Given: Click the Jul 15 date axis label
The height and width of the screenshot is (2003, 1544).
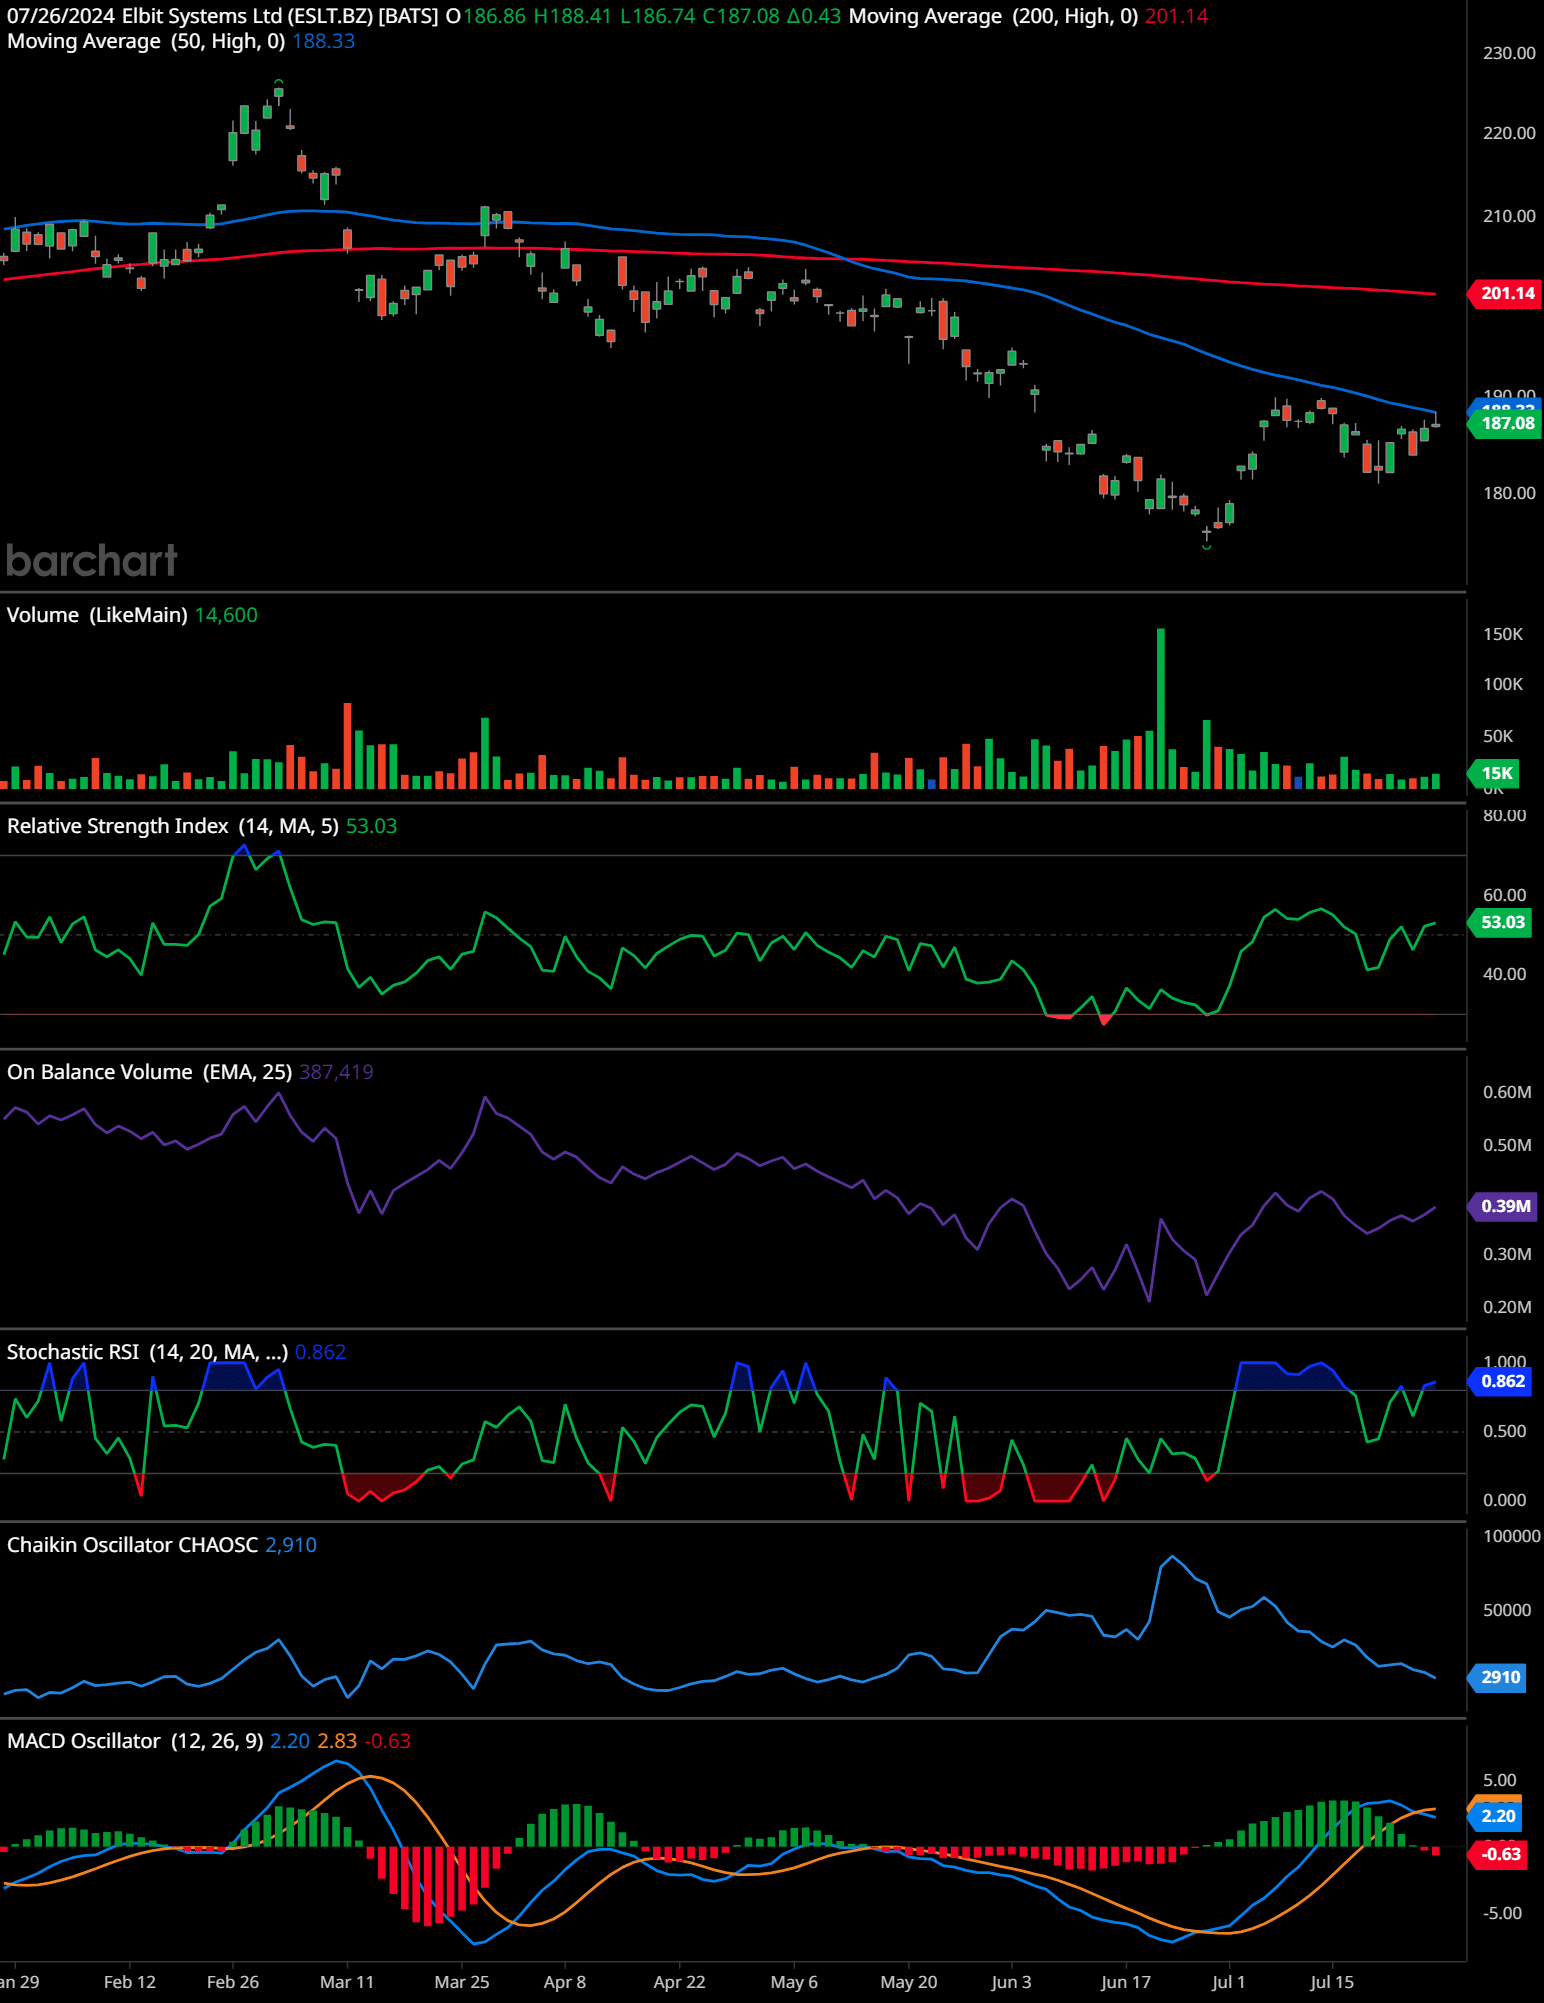Looking at the screenshot, I should pyautogui.click(x=1332, y=1982).
